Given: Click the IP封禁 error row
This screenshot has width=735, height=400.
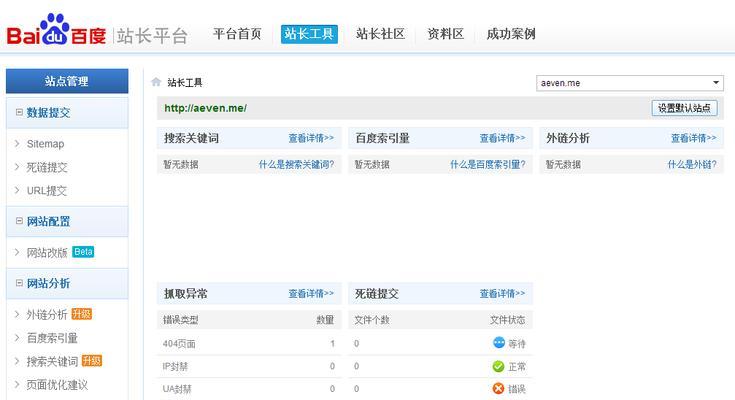Looking at the screenshot, I should click(249, 366).
